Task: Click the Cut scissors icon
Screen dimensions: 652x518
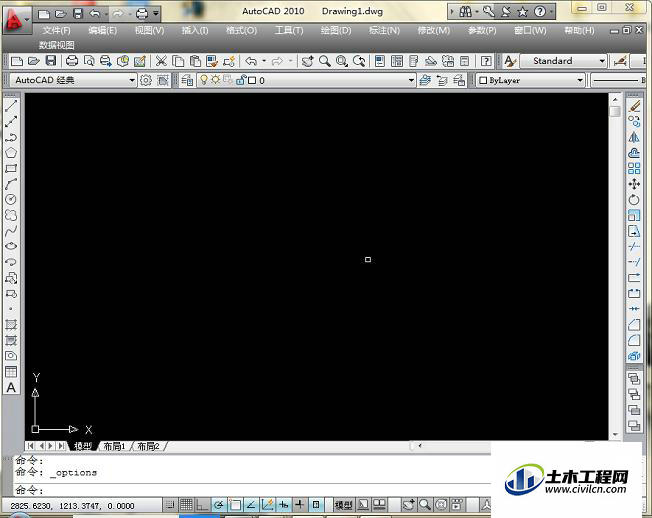Action: pyautogui.click(x=161, y=61)
